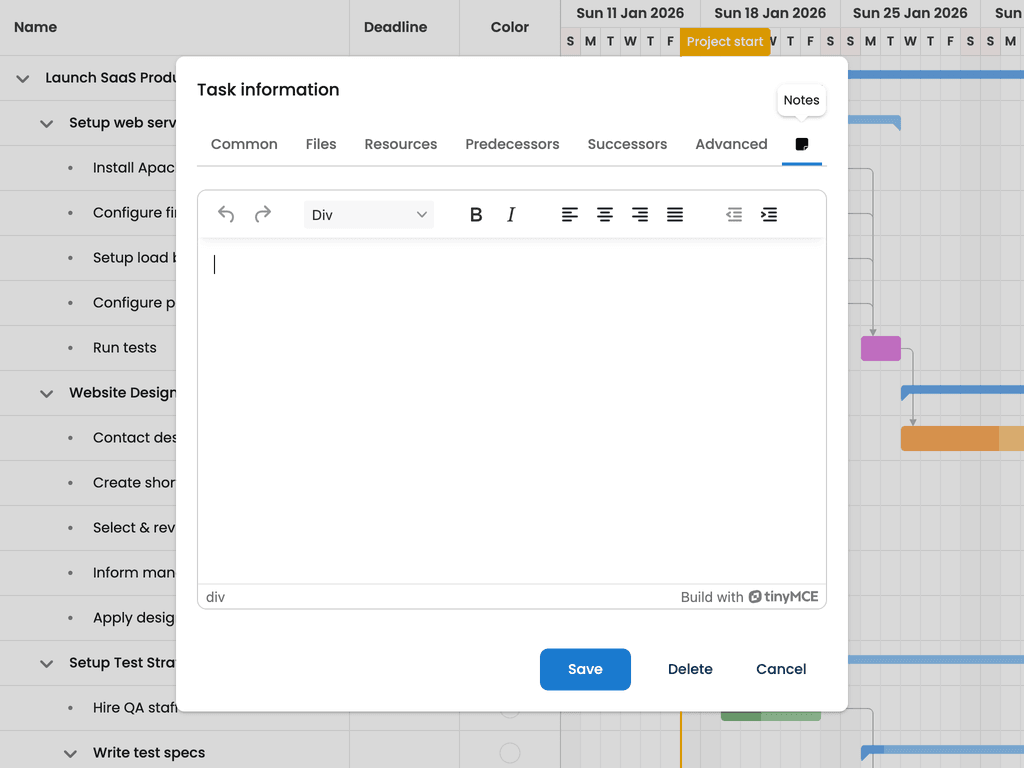1024x768 pixels.
Task: Click inside the notes text area
Action: tap(511, 411)
